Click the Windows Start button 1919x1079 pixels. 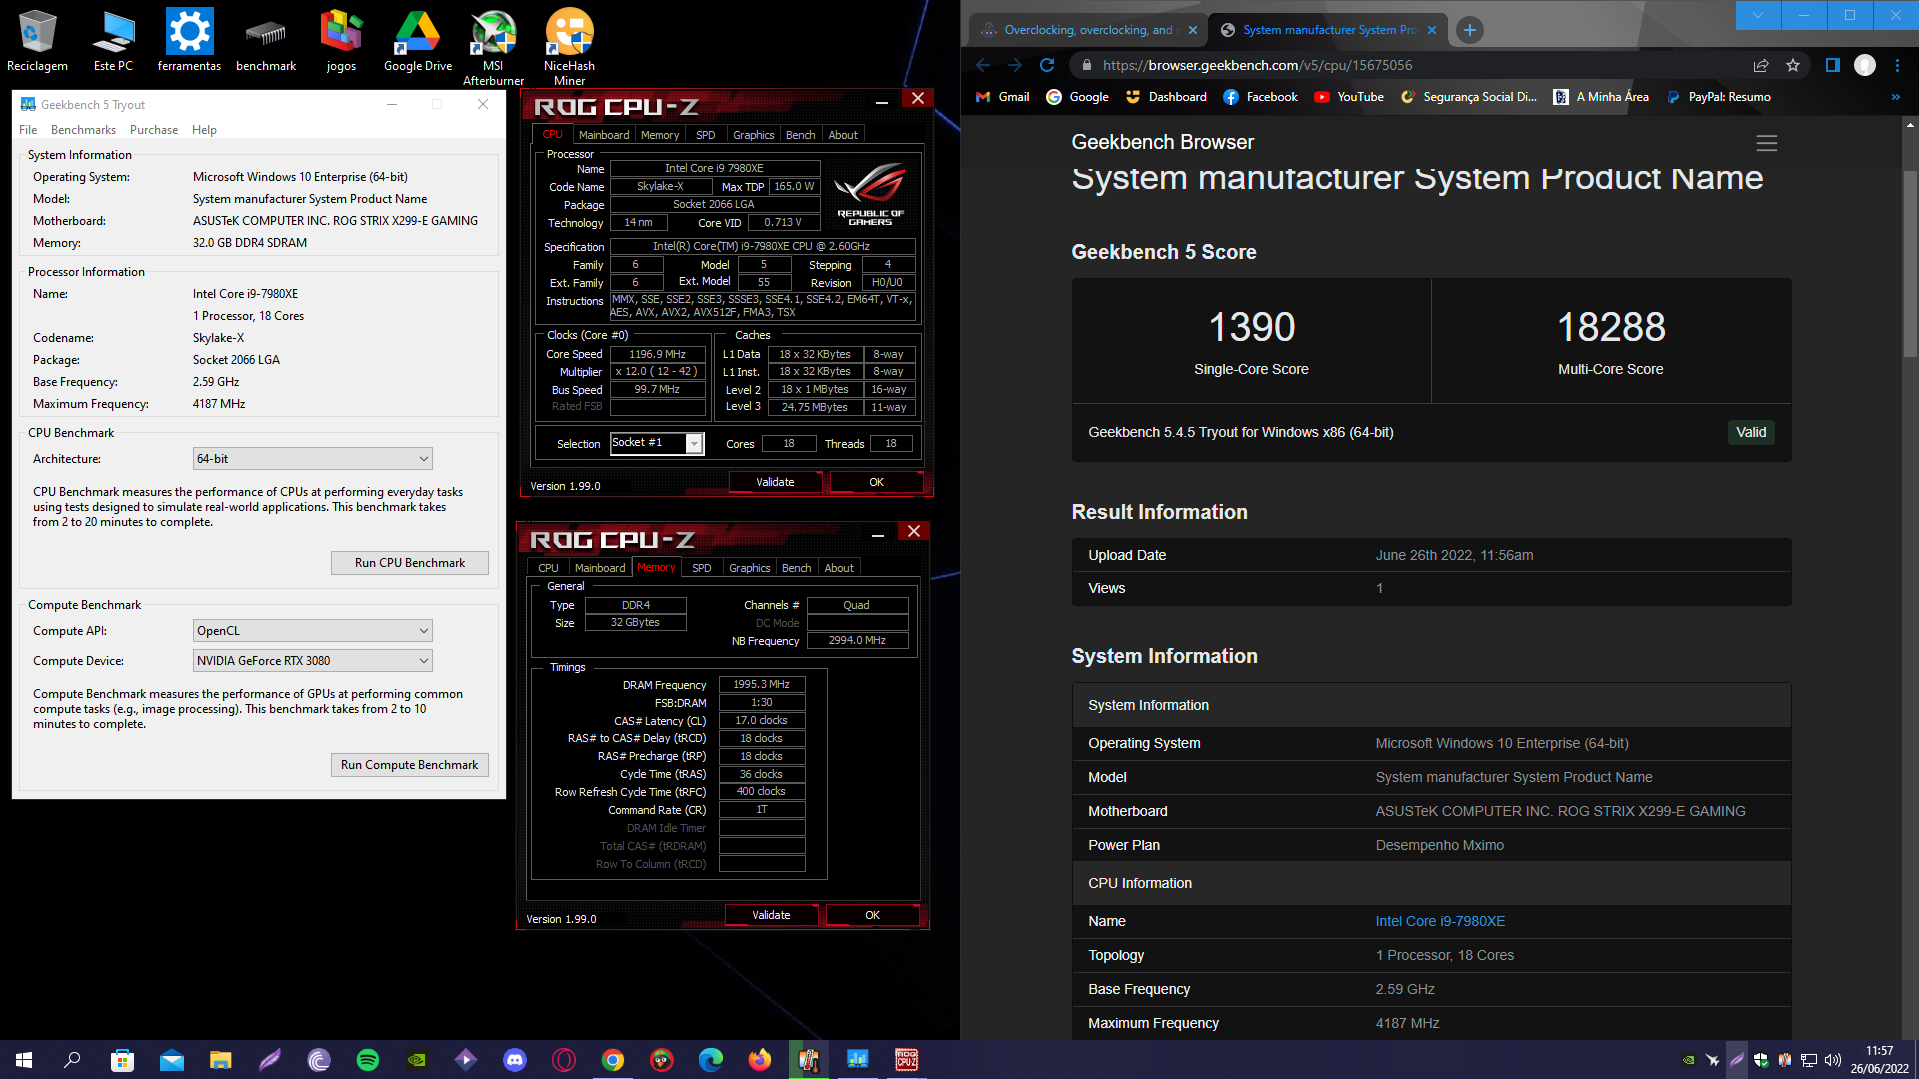pos(24,1060)
